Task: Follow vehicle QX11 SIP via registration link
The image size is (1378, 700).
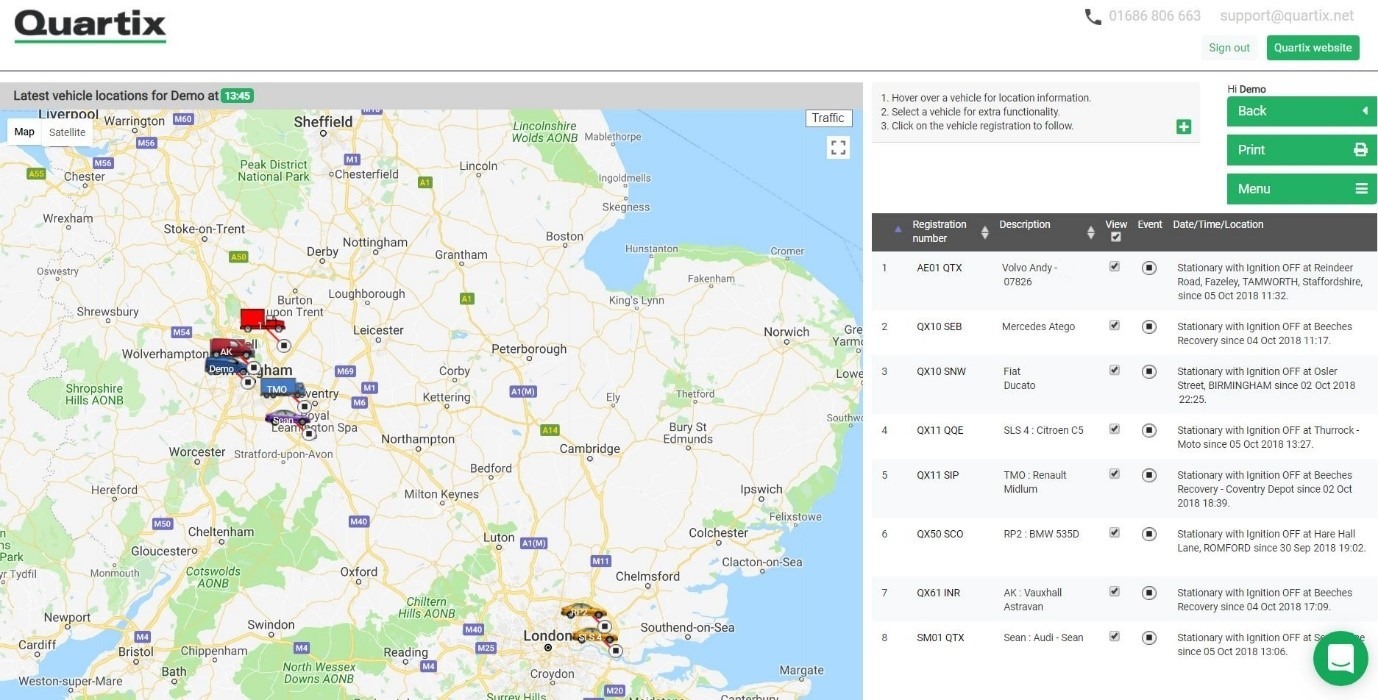Action: (937, 475)
